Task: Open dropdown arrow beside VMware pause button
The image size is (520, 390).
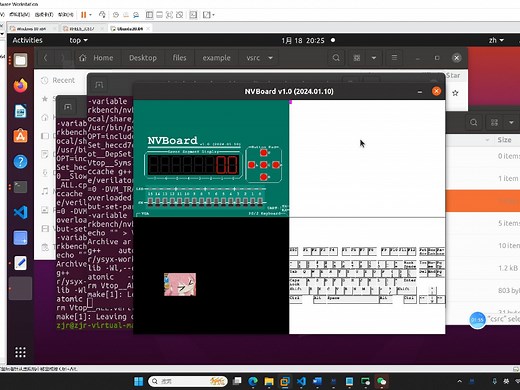Action: click(90, 15)
